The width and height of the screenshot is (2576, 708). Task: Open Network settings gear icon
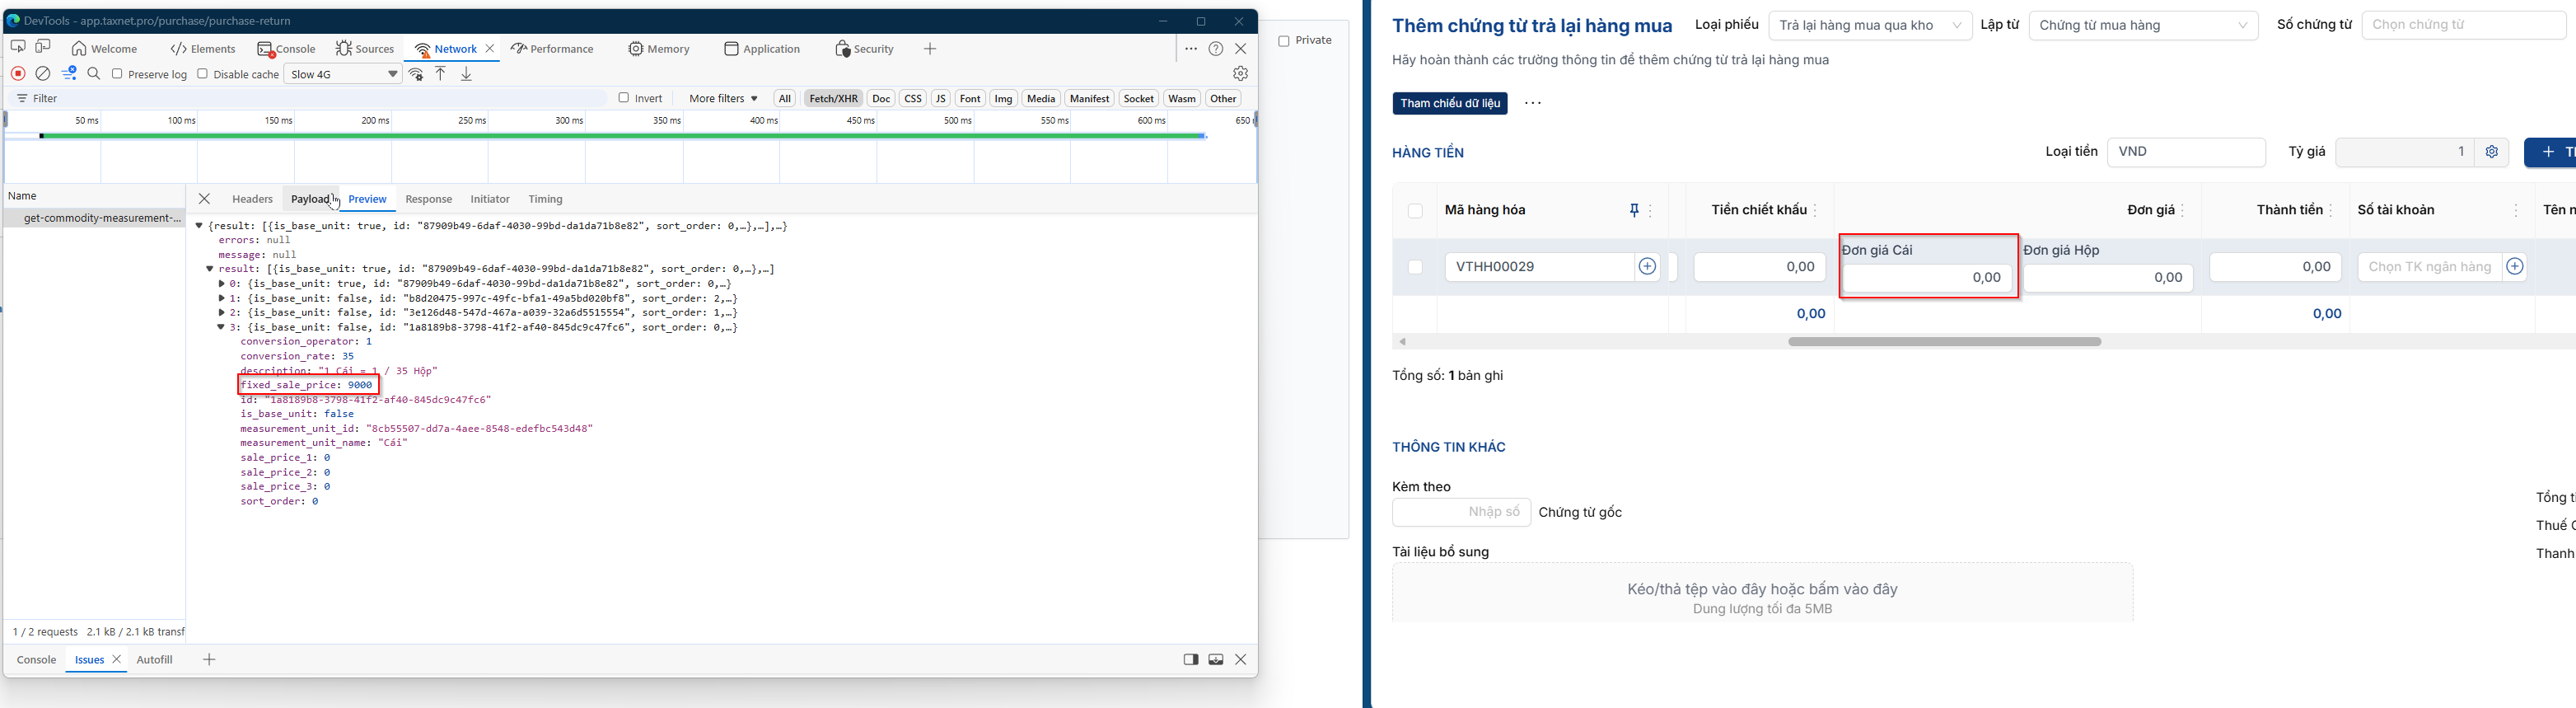[x=1240, y=73]
